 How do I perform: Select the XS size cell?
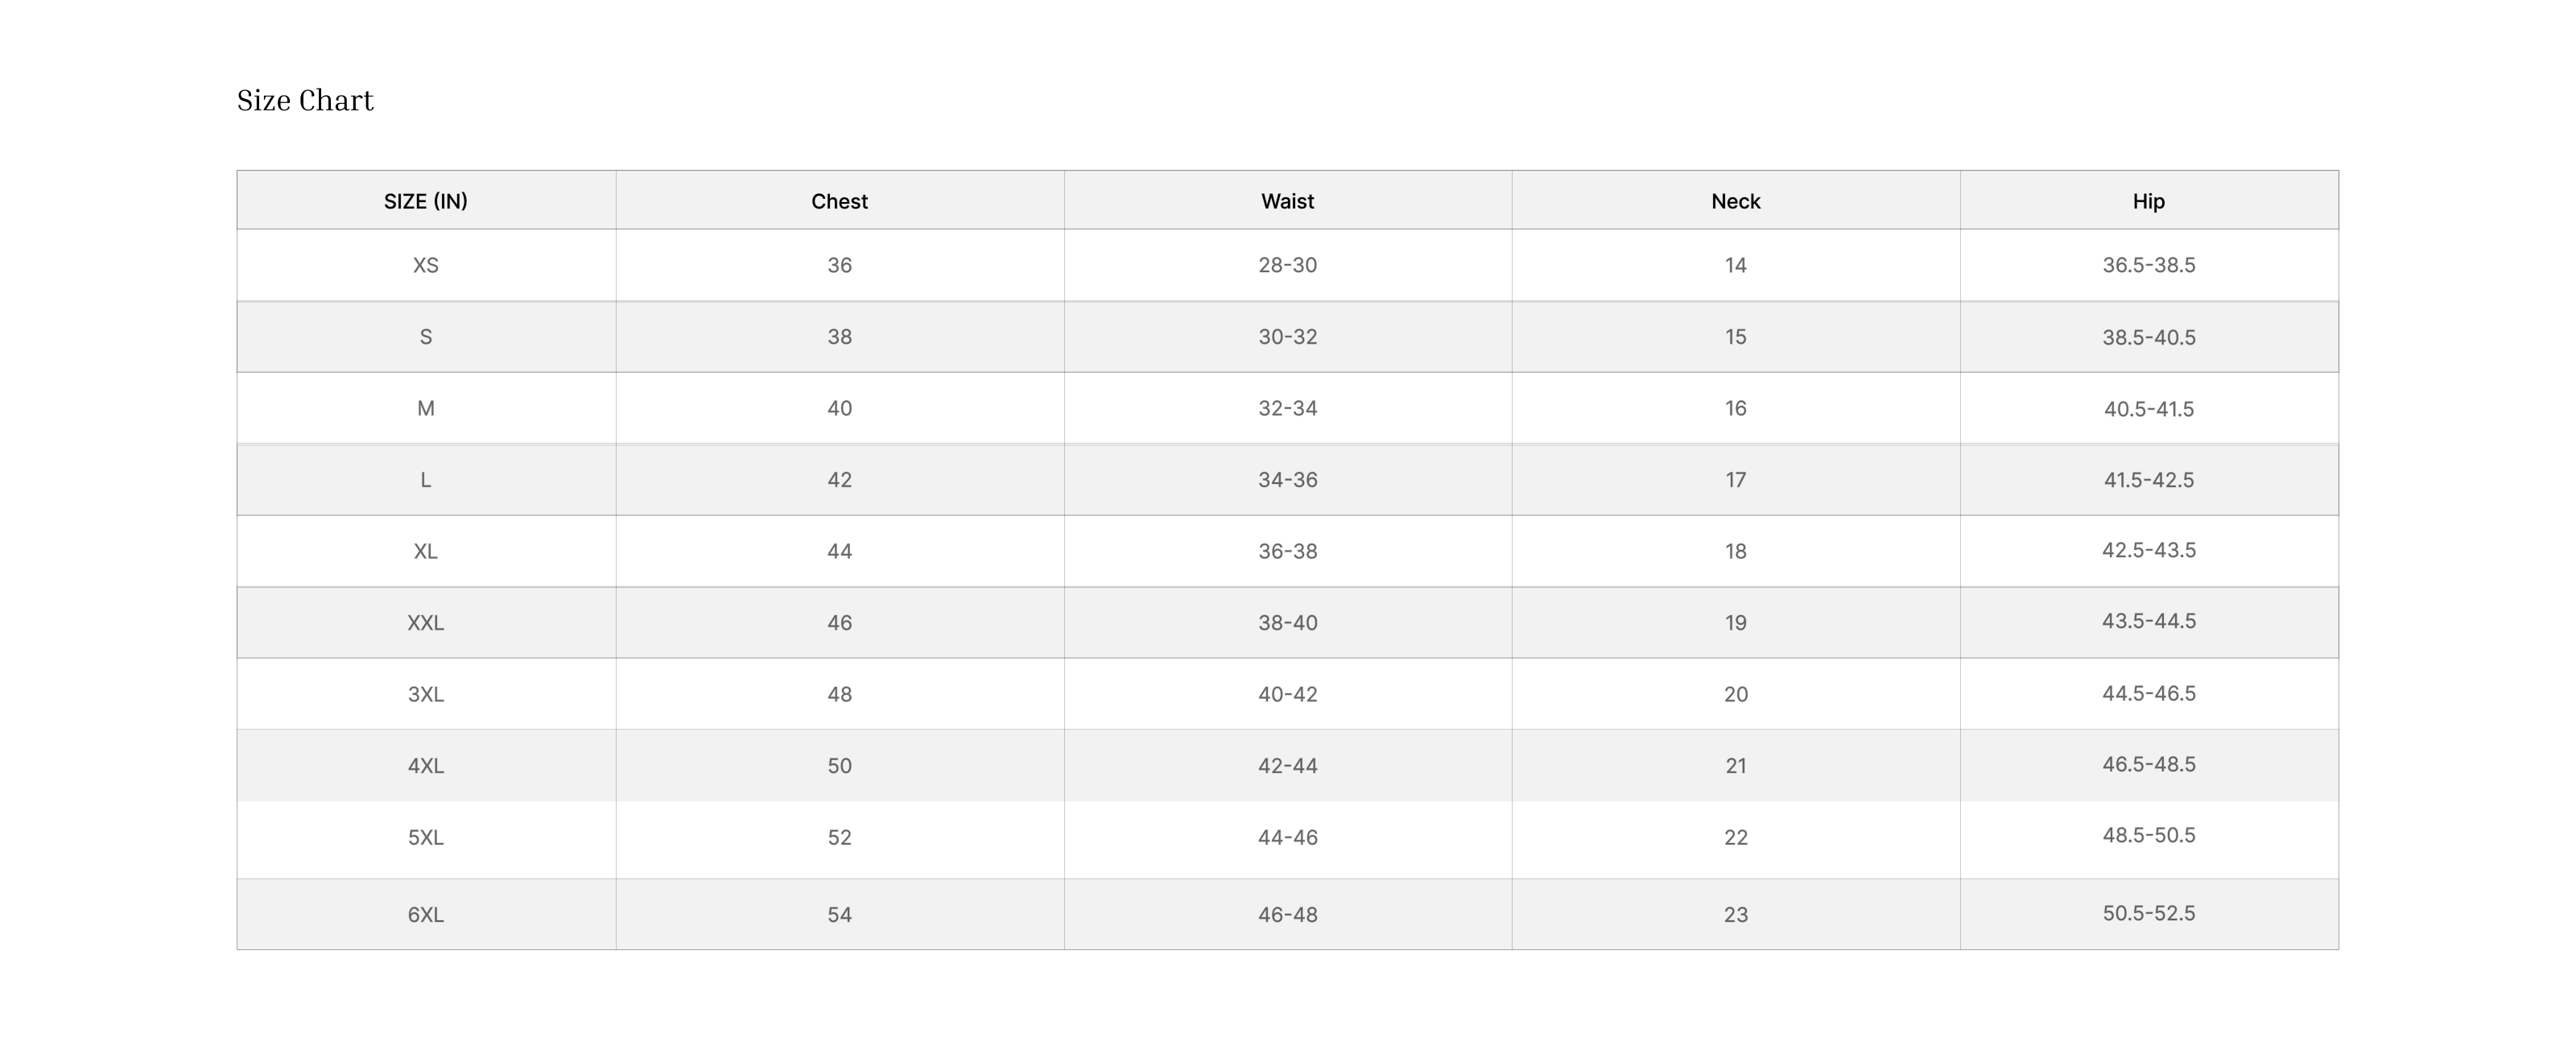(x=425, y=265)
